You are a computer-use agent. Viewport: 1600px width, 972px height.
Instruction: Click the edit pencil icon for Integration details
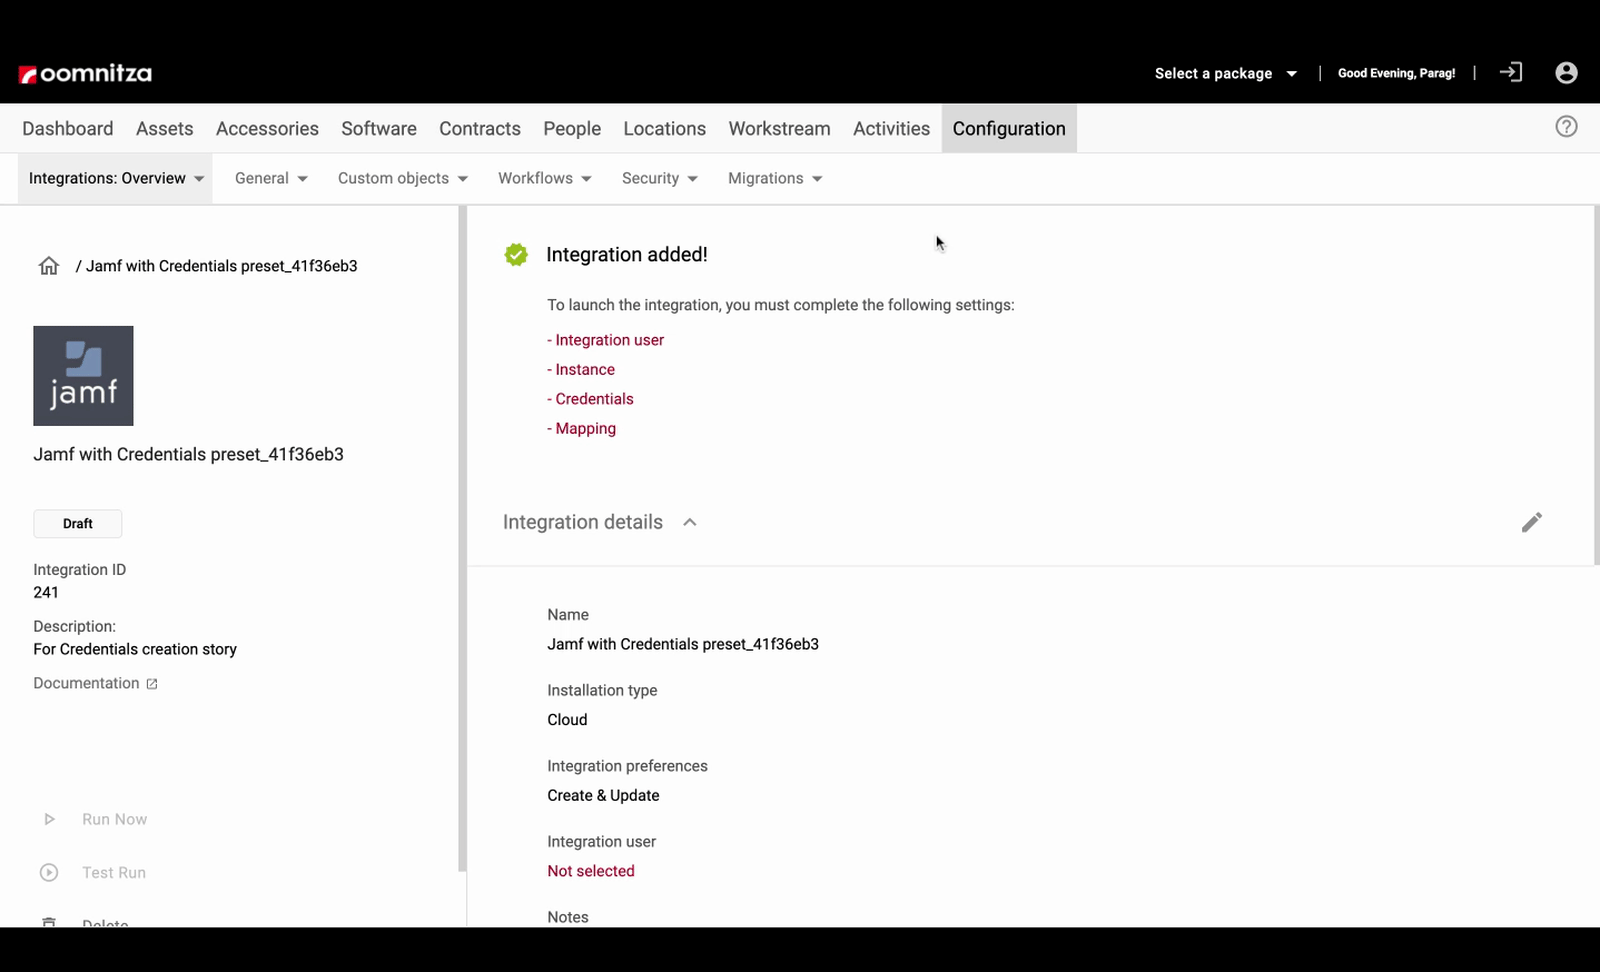[x=1531, y=522]
